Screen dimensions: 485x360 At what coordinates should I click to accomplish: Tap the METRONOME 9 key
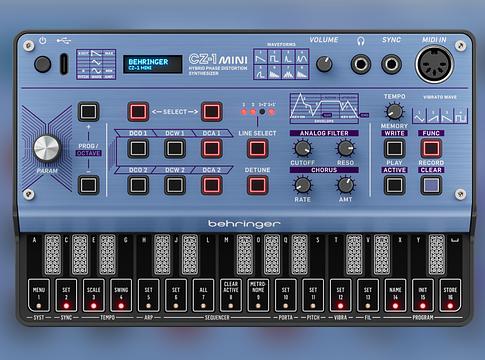pyautogui.click(x=258, y=295)
